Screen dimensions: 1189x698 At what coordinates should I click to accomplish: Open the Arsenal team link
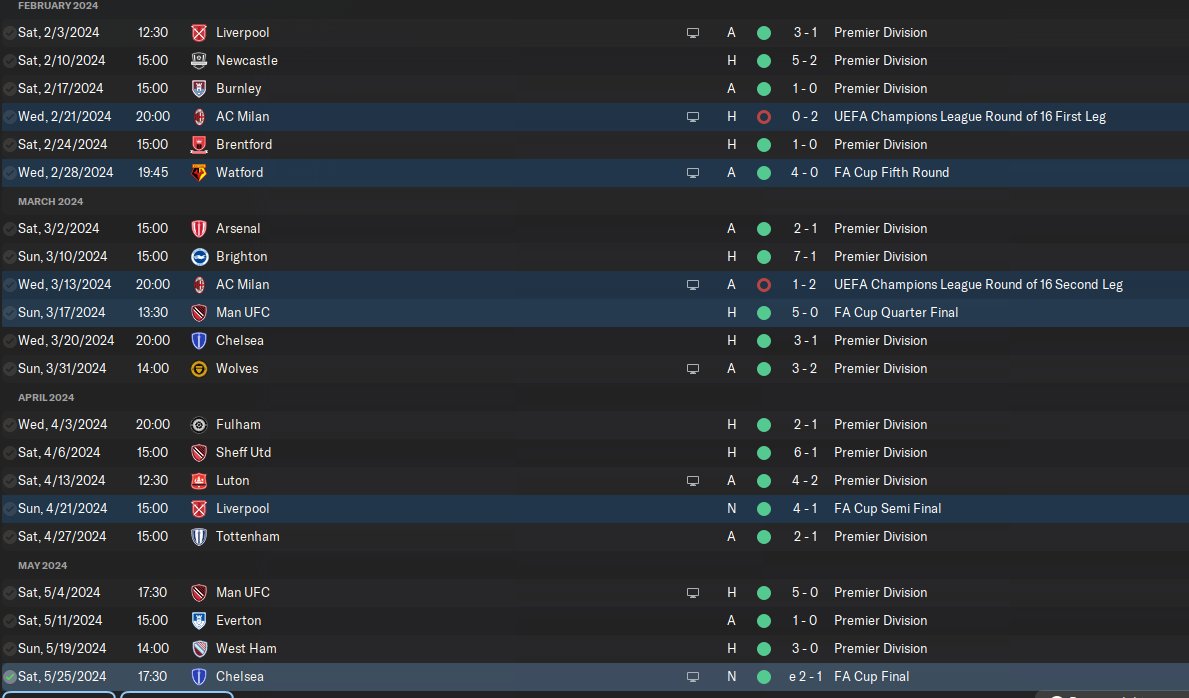coord(237,228)
